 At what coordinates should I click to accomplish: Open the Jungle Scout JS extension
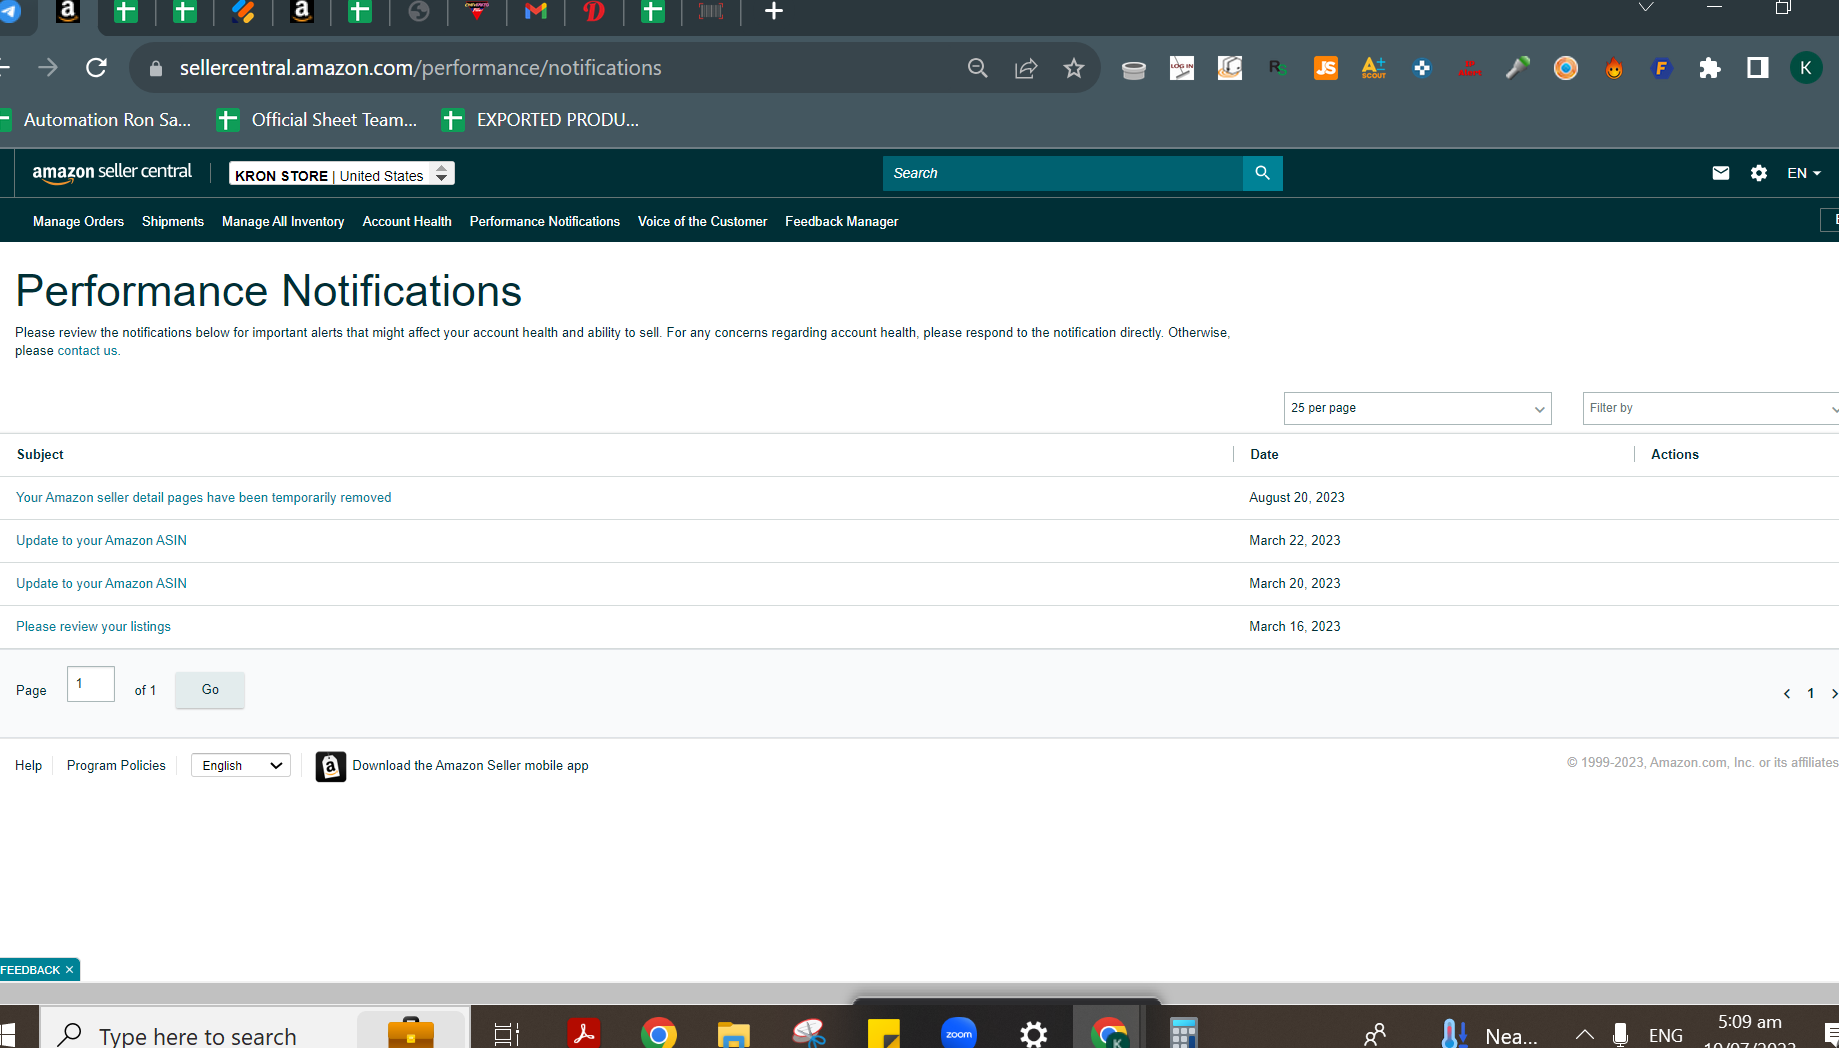tap(1326, 68)
